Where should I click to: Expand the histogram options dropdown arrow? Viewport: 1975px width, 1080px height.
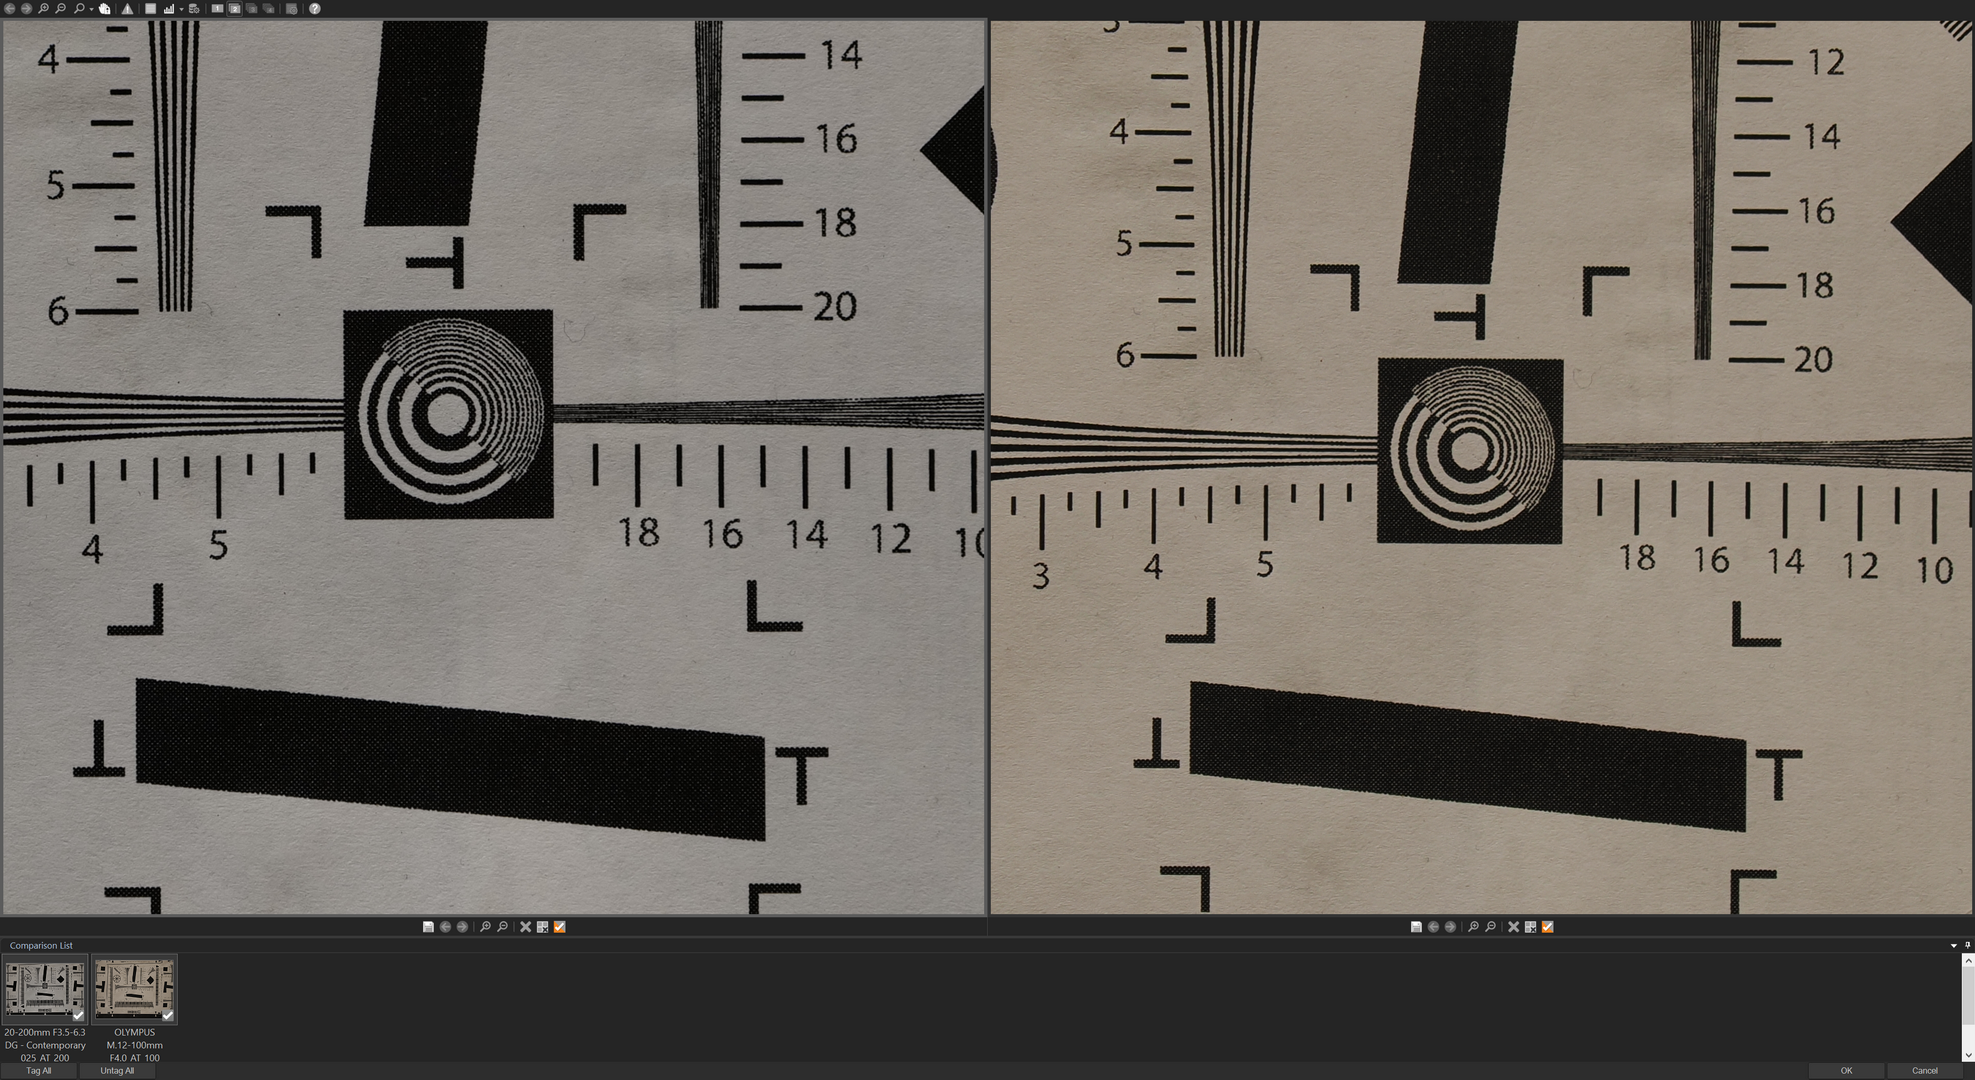coord(181,9)
